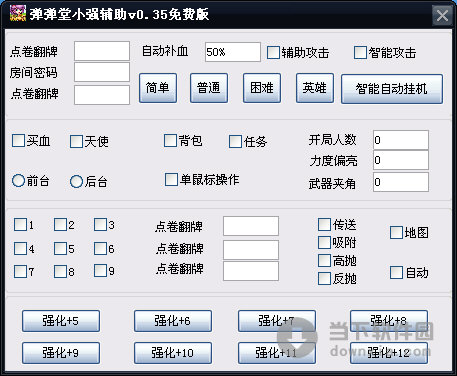Check the 背包 option
This screenshot has width=457, height=376.
pos(170,141)
